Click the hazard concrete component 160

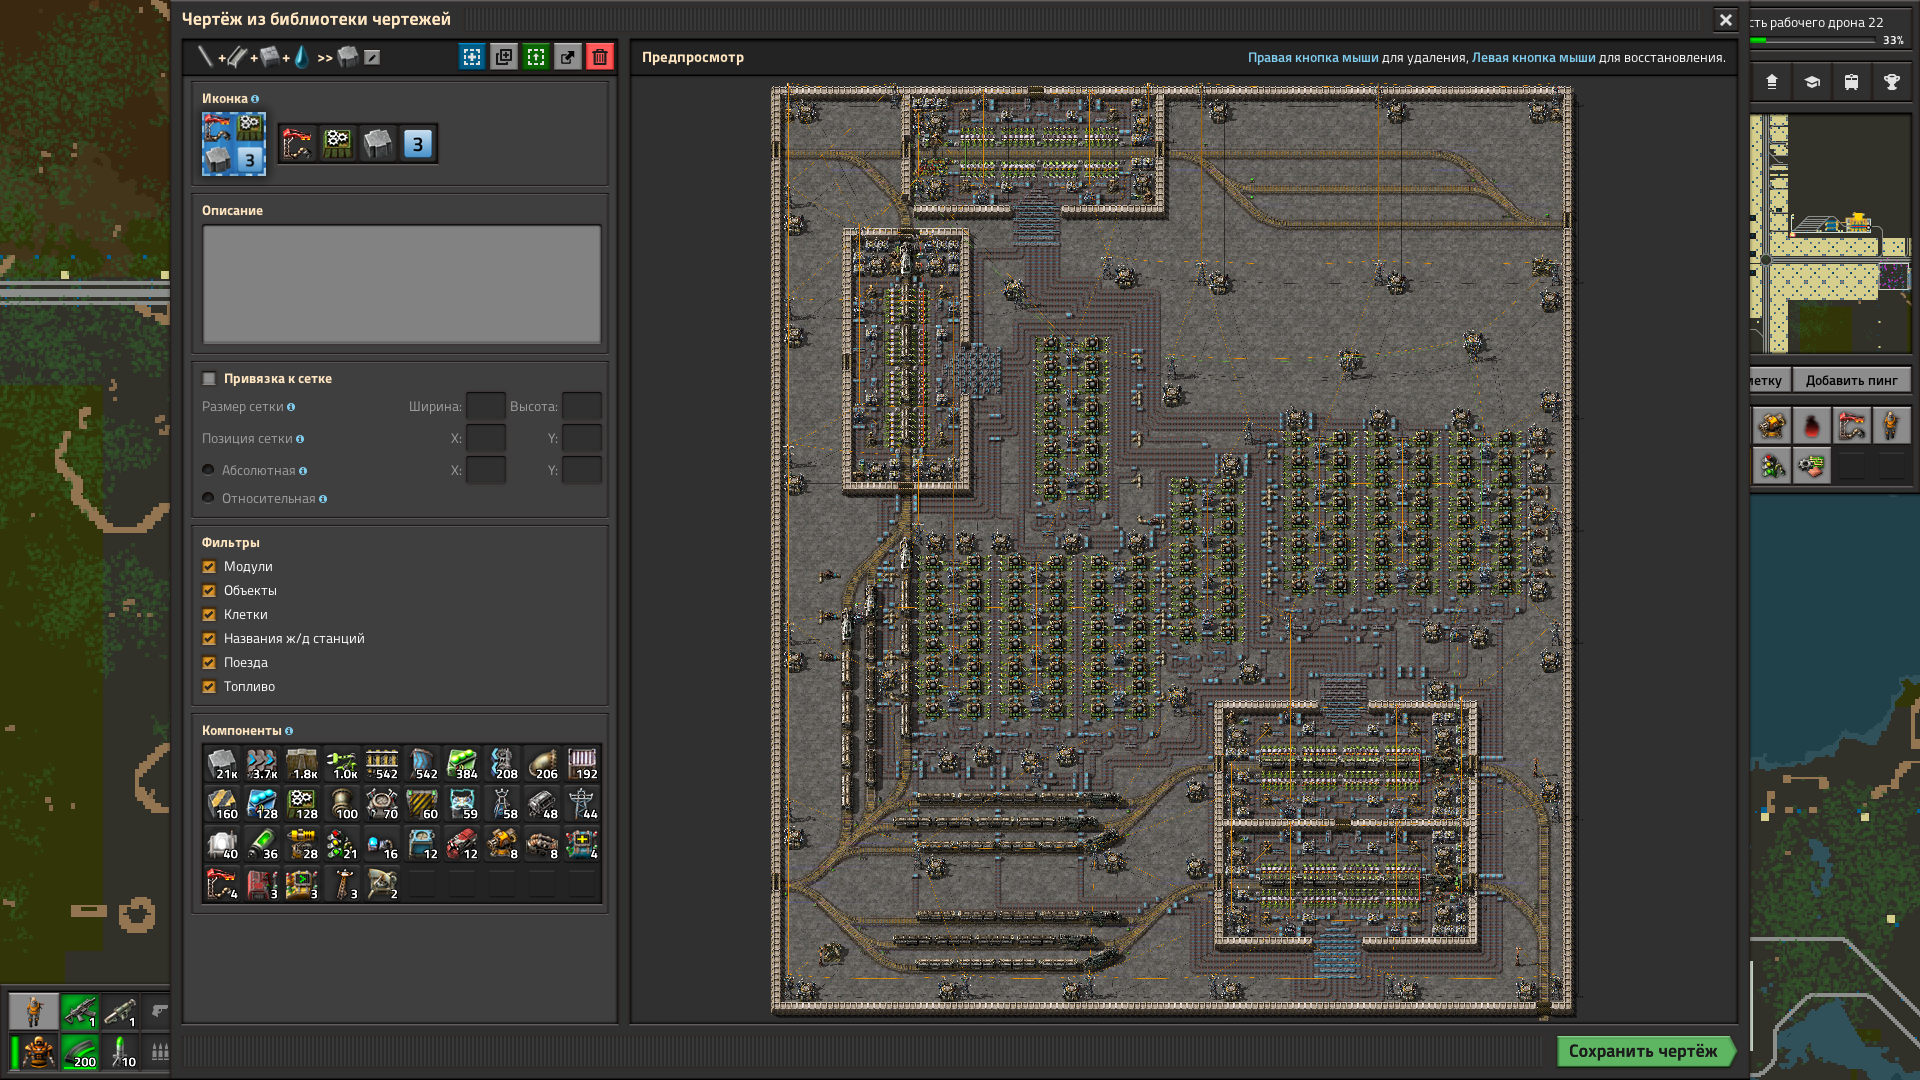[x=222, y=804]
